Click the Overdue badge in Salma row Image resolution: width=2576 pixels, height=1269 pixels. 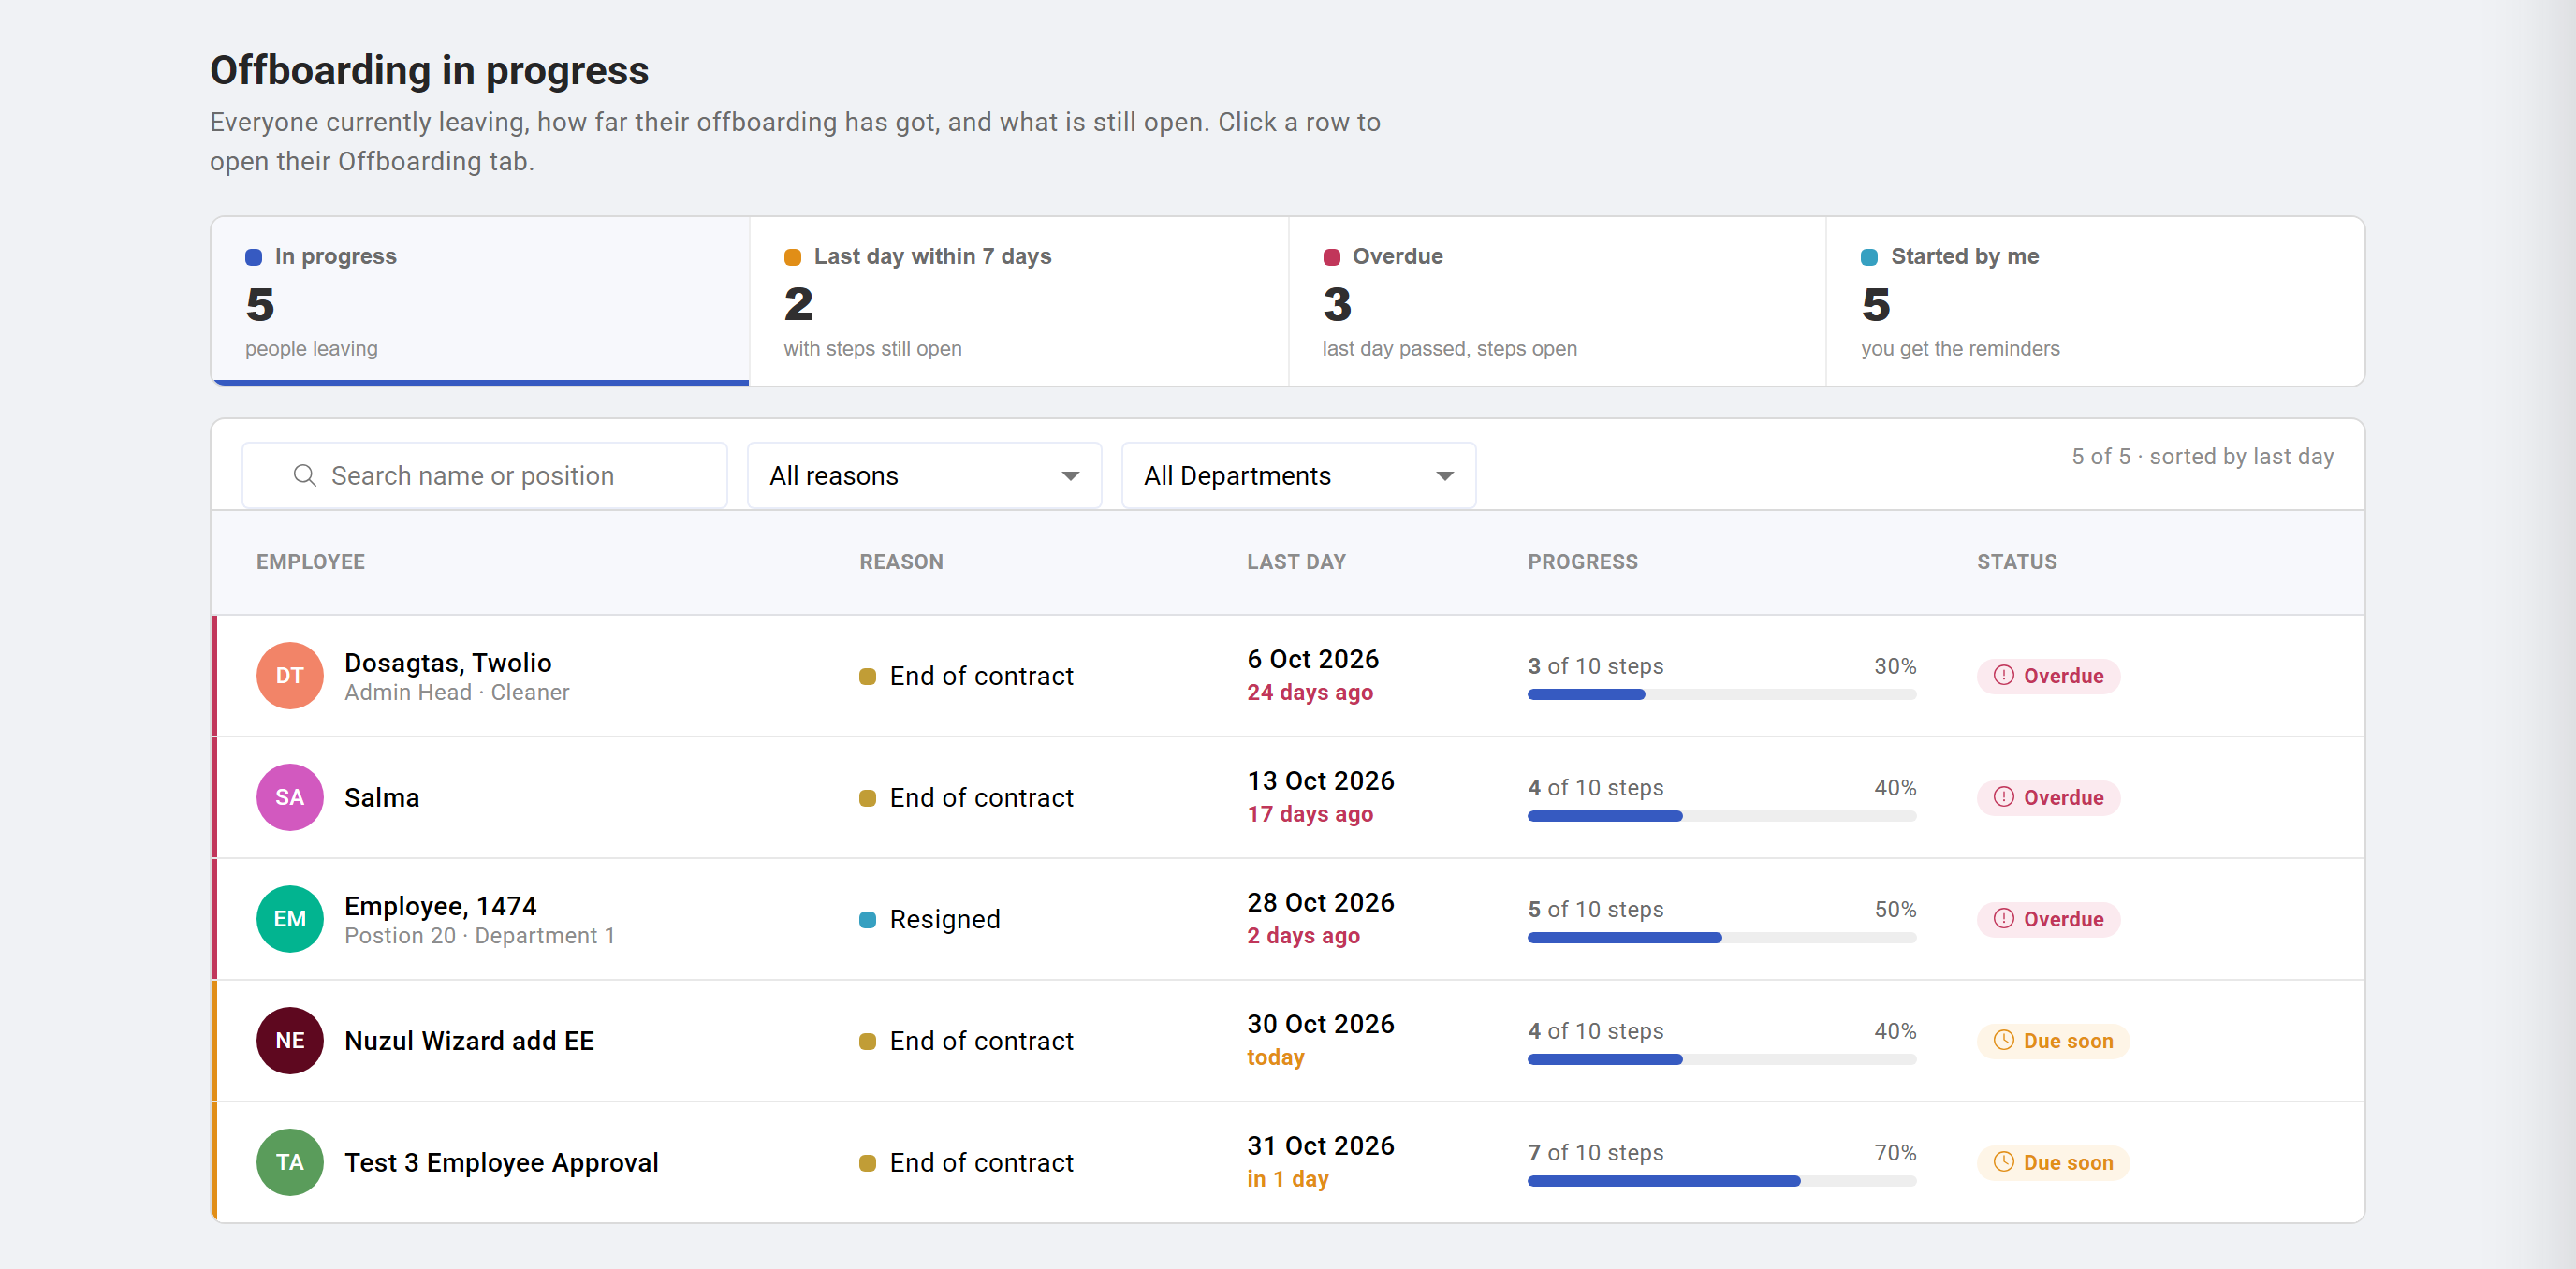pyautogui.click(x=2048, y=798)
